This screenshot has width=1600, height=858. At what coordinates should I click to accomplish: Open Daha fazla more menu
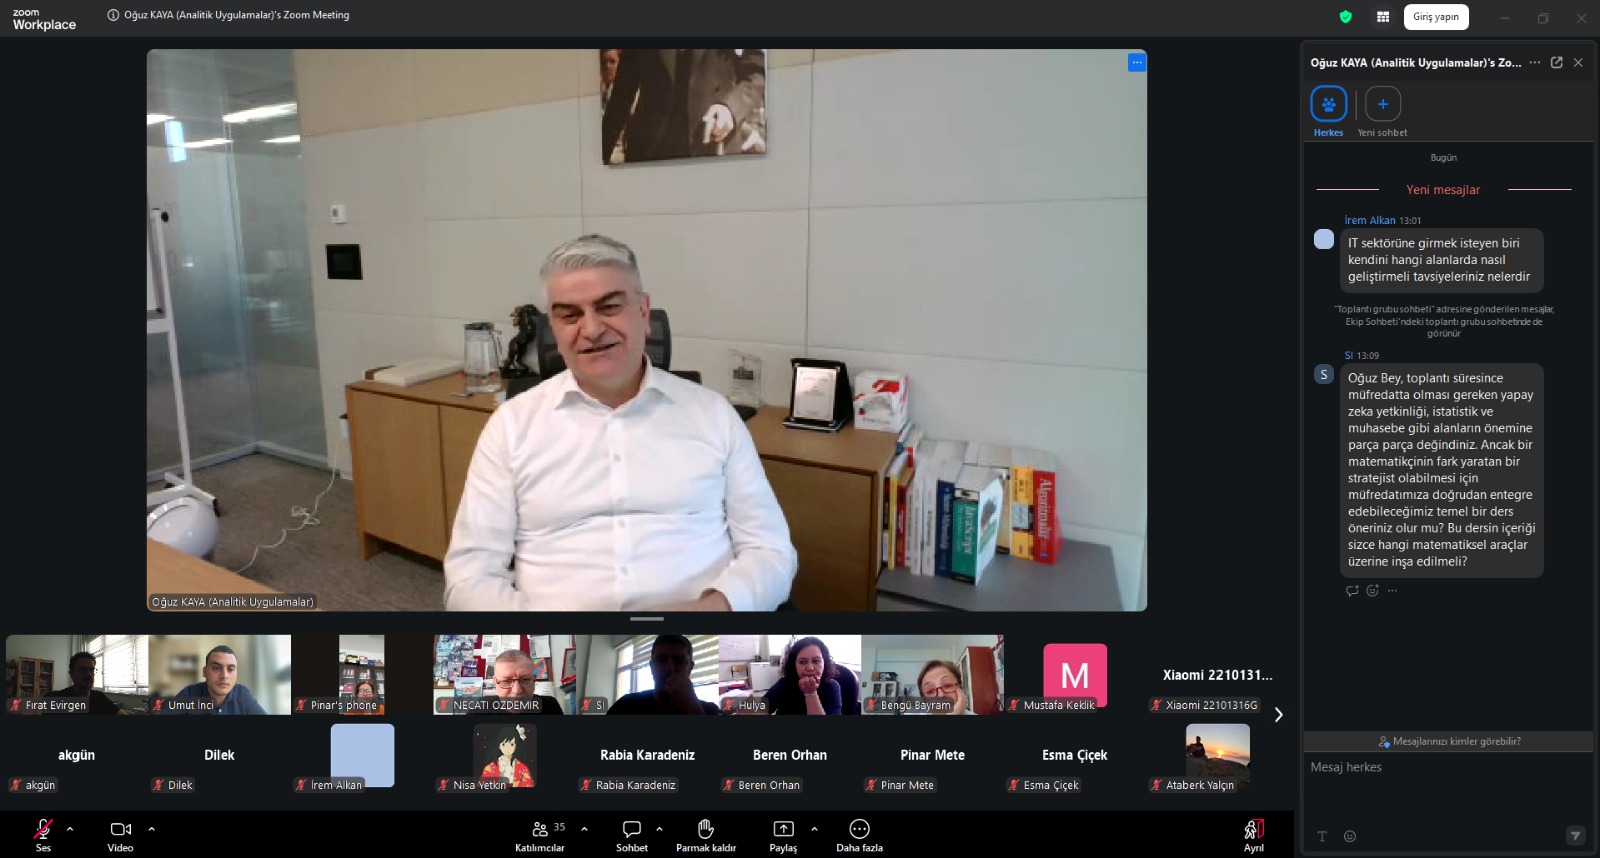pyautogui.click(x=860, y=834)
